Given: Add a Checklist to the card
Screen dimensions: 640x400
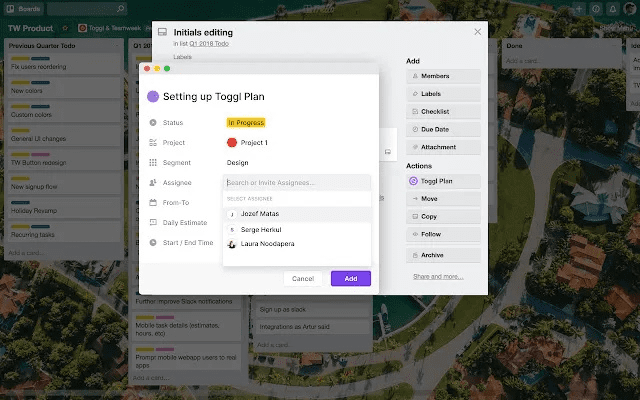Looking at the screenshot, I should pos(444,111).
